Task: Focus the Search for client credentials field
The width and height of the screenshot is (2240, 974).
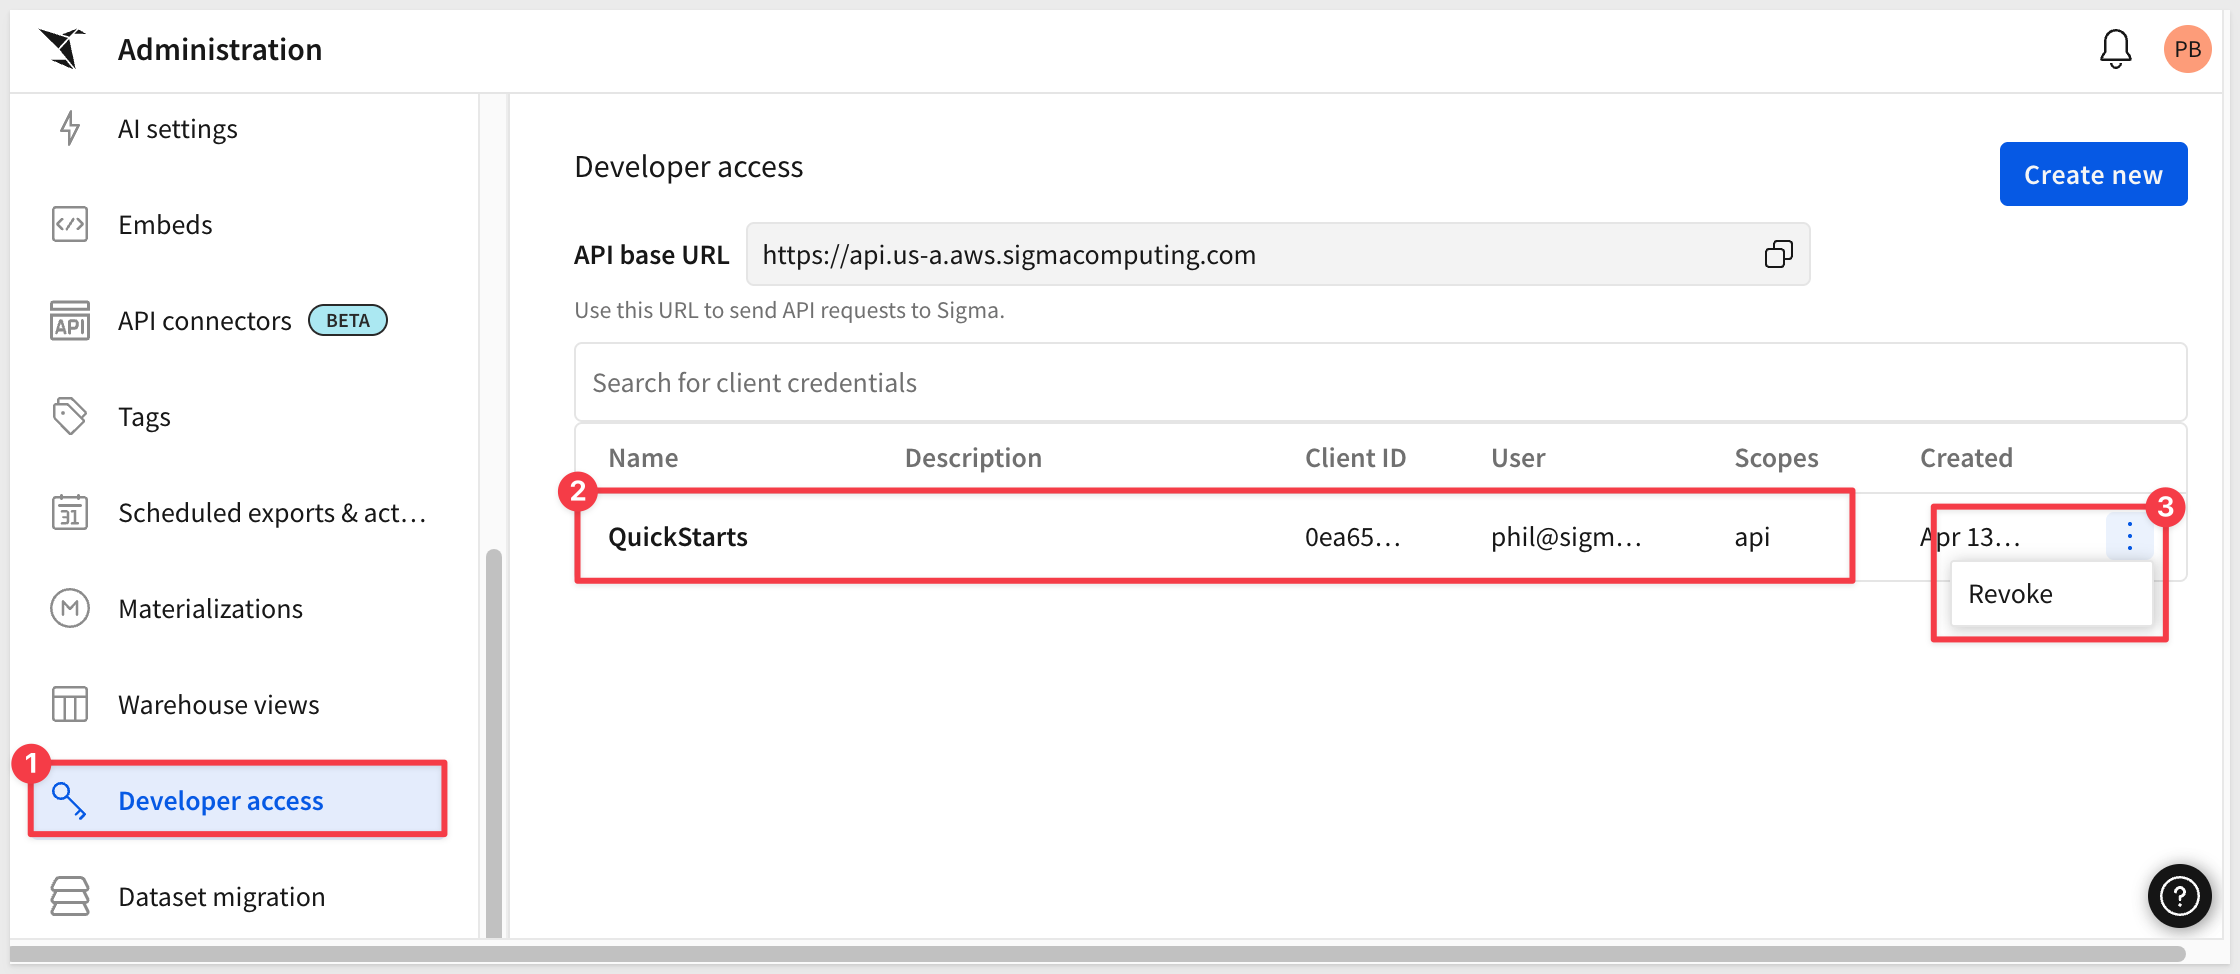Action: point(1380,382)
